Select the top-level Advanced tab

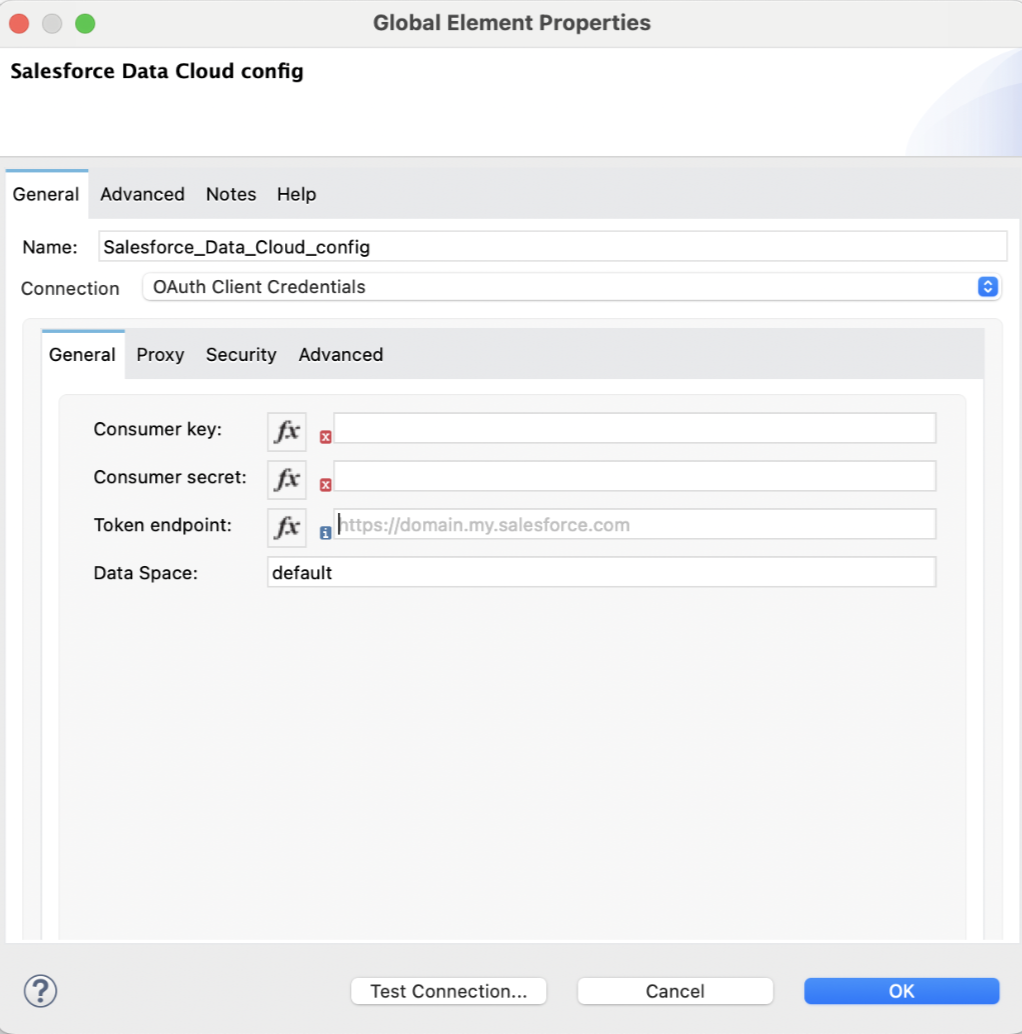(x=142, y=194)
